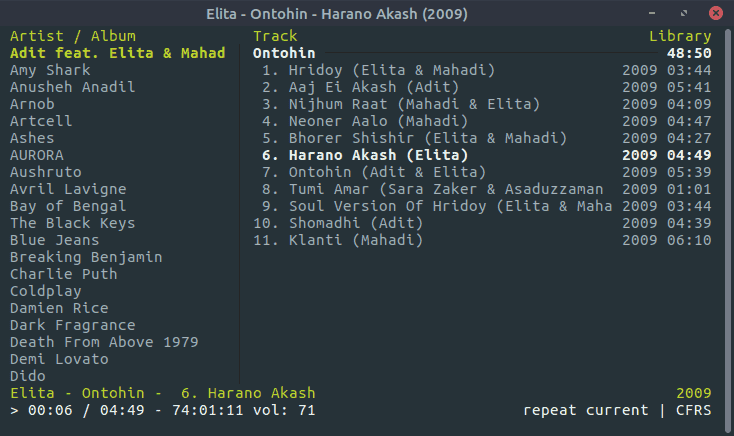Select Amy Shark in artist list
The image size is (734, 436).
tap(50, 71)
